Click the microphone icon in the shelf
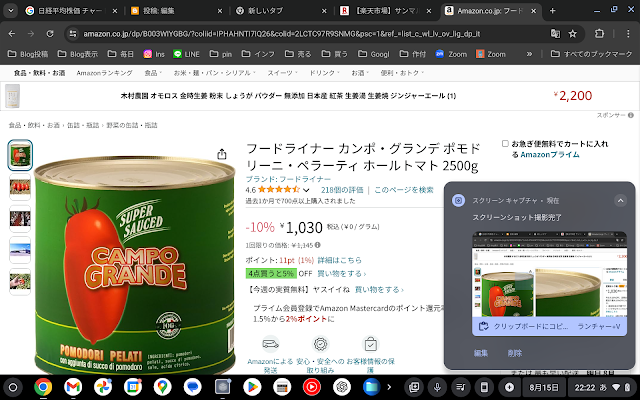 [x=437, y=387]
